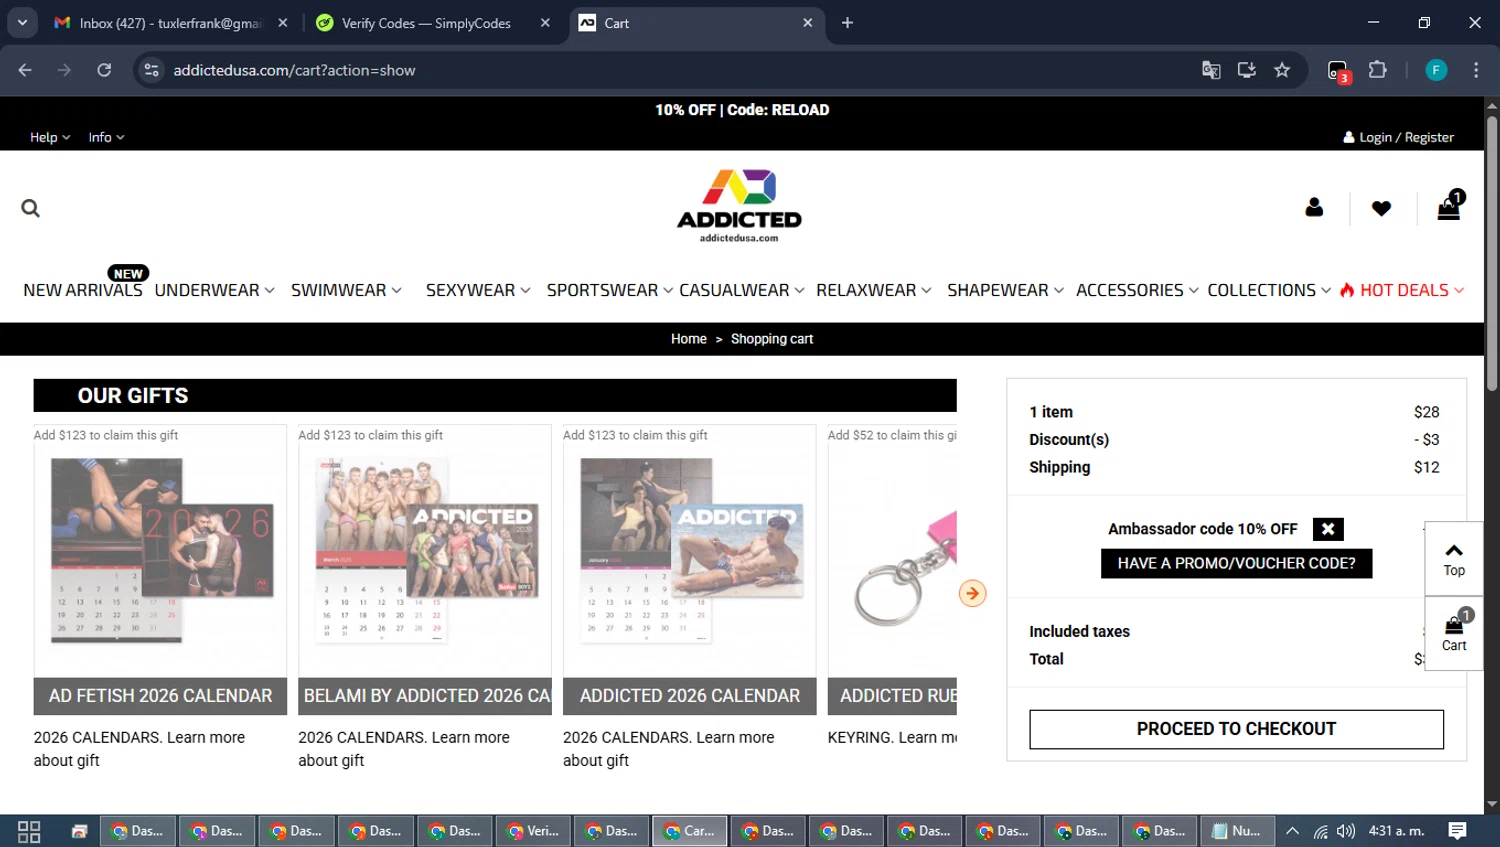Image resolution: width=1500 pixels, height=847 pixels.
Task: Remove the Ambassador code 10% OFF discount
Action: click(1328, 529)
